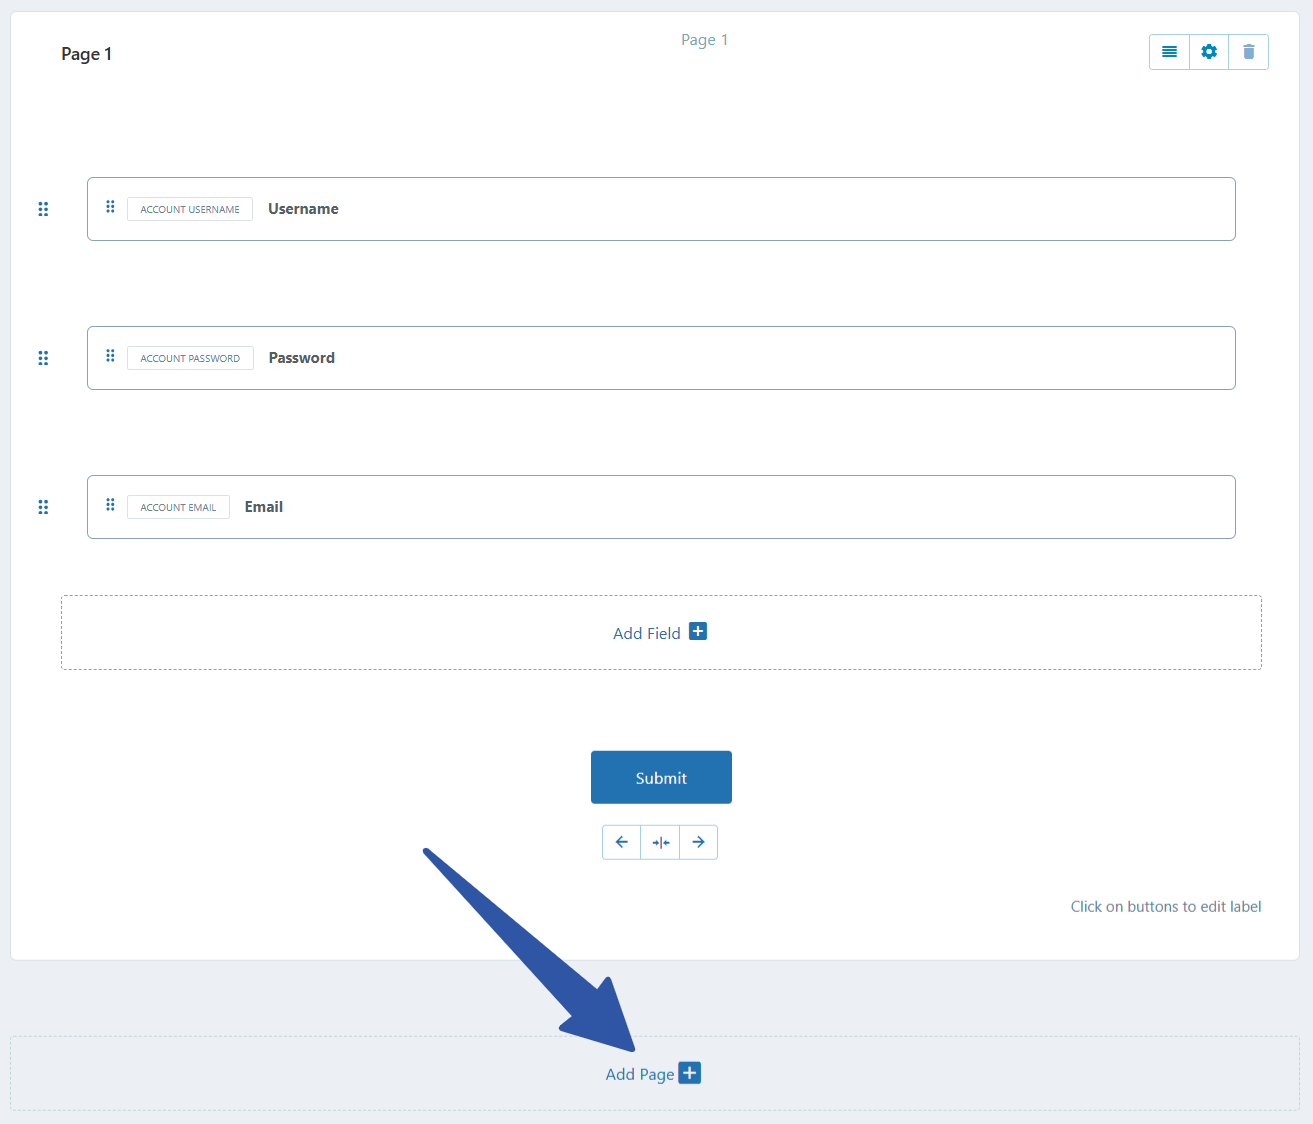The image size is (1313, 1124).
Task: Select the Account Username tag
Action: coord(190,209)
